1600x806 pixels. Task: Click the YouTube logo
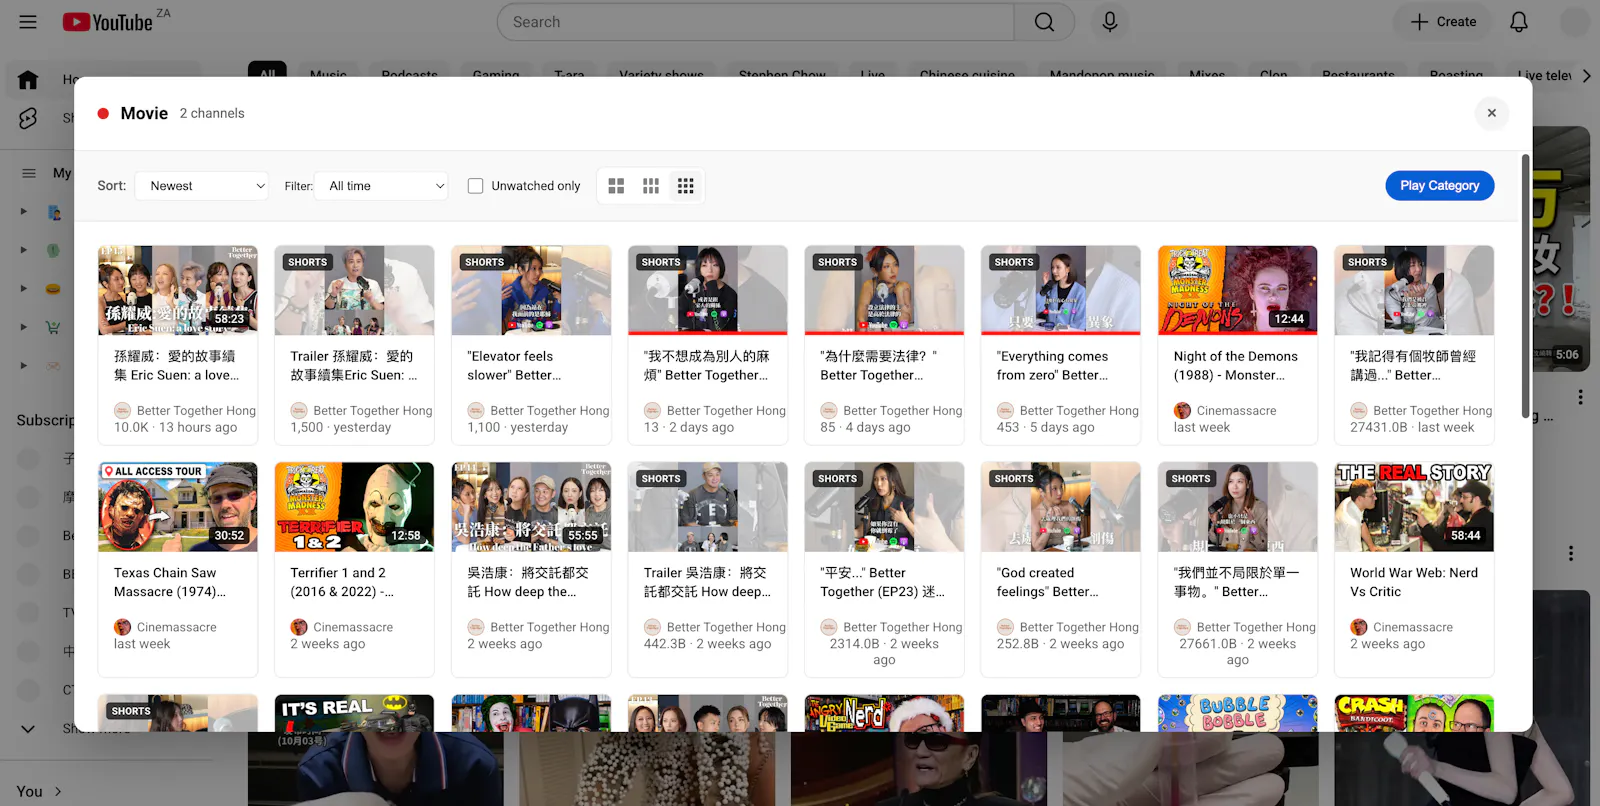point(108,22)
